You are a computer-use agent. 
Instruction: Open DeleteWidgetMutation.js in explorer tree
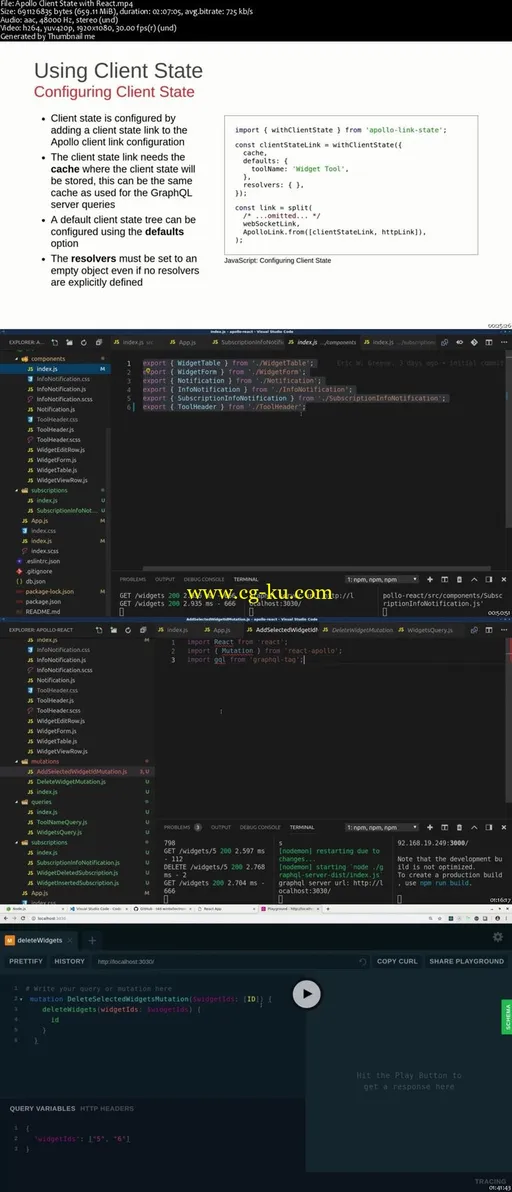[71, 781]
